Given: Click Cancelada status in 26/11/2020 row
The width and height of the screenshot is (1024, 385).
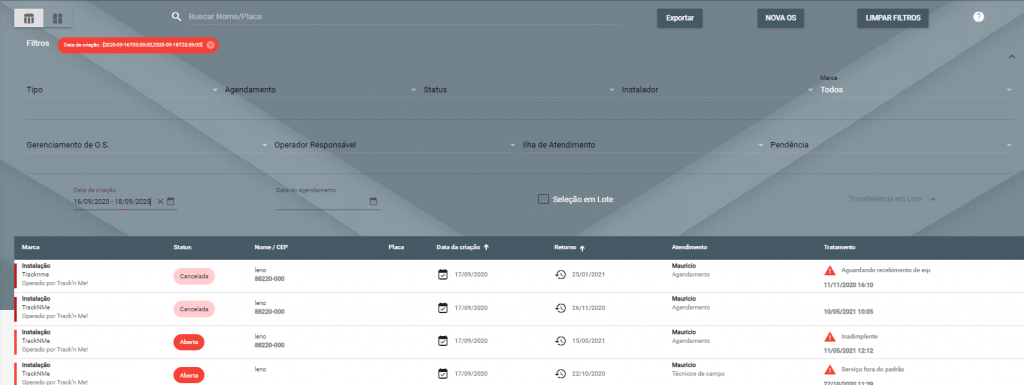Looking at the screenshot, I should click(194, 309).
